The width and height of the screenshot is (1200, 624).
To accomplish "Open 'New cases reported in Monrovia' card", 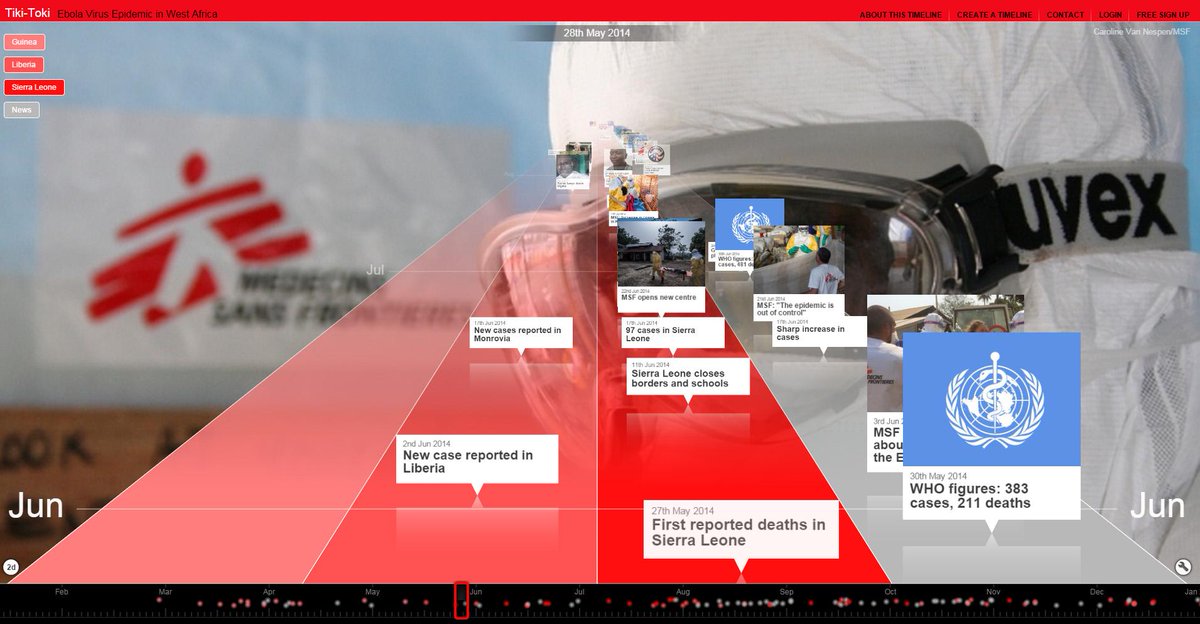I will point(520,333).
